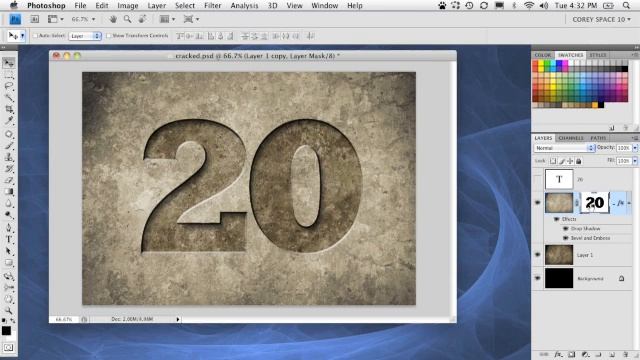Select the Pen tool
Viewport: 640px width, 360px height.
pyautogui.click(x=9, y=227)
